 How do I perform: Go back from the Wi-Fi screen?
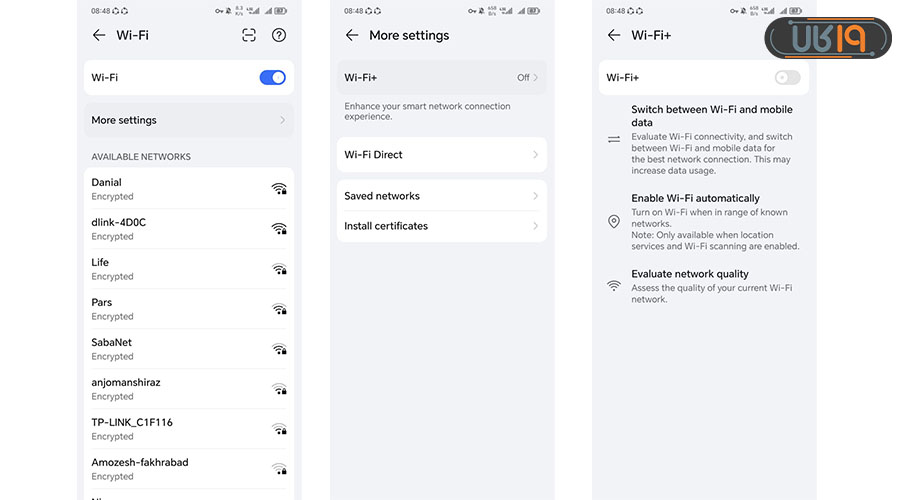tap(98, 35)
